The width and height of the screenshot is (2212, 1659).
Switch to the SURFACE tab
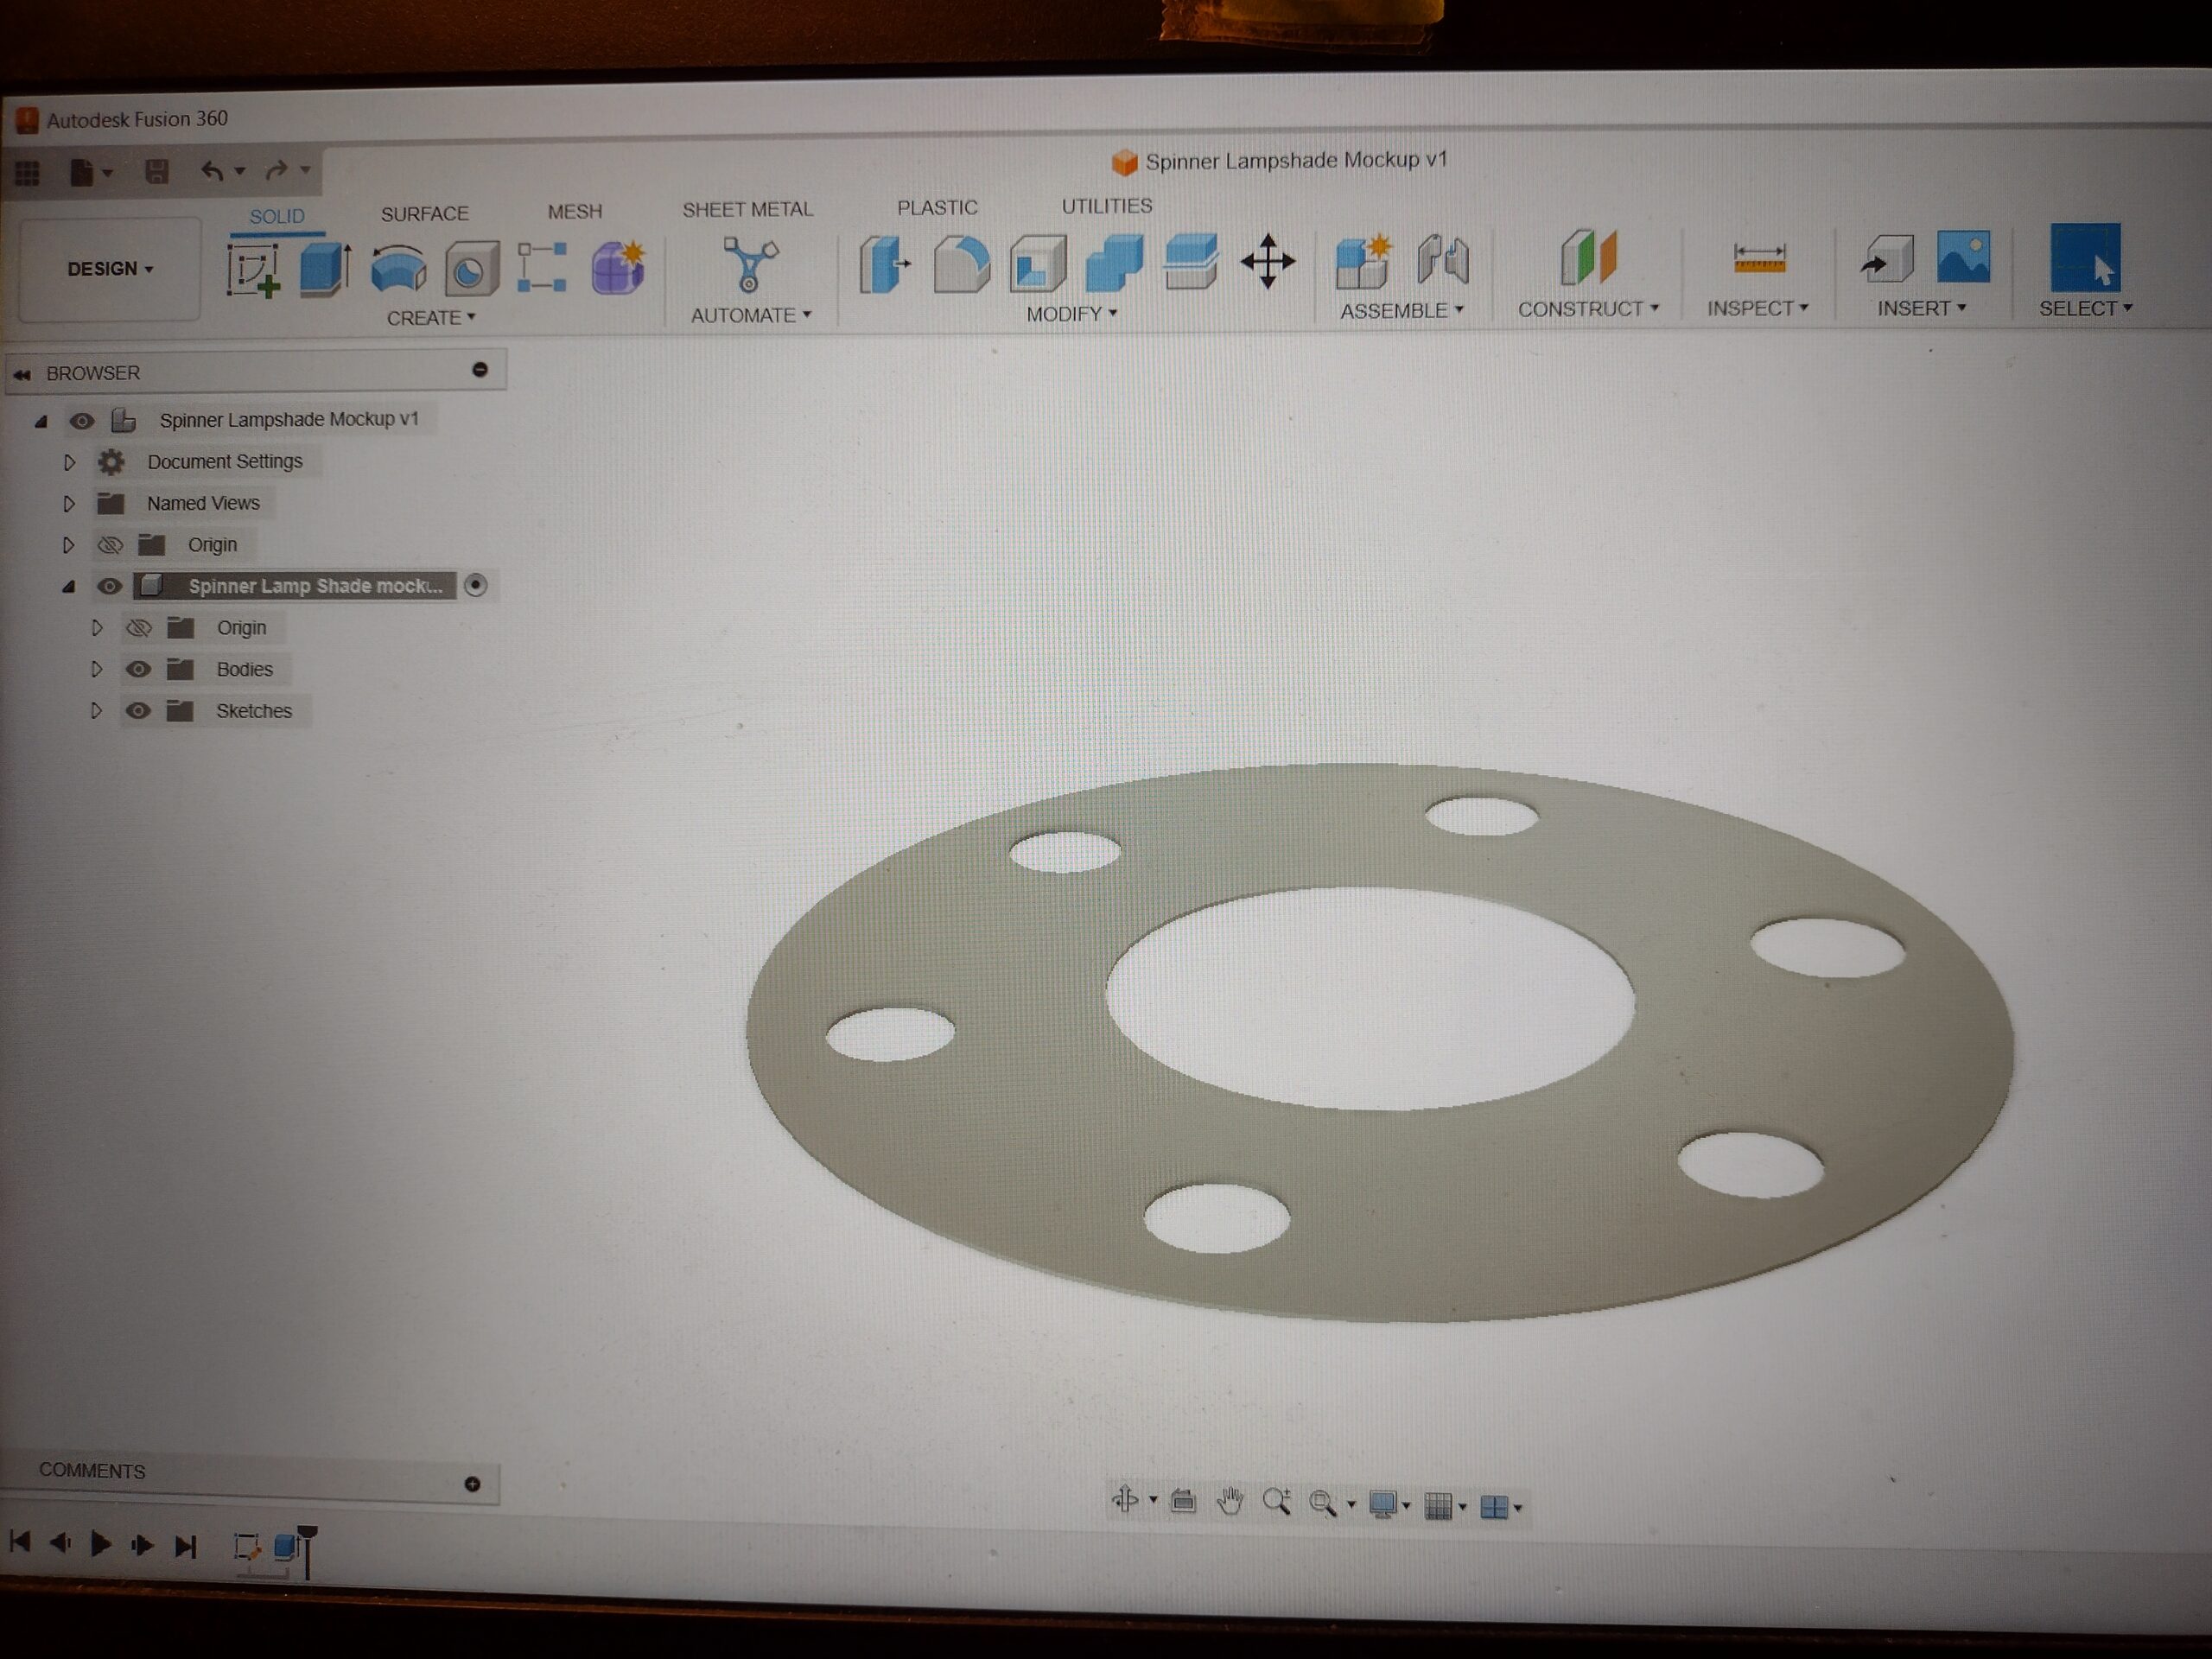[424, 213]
